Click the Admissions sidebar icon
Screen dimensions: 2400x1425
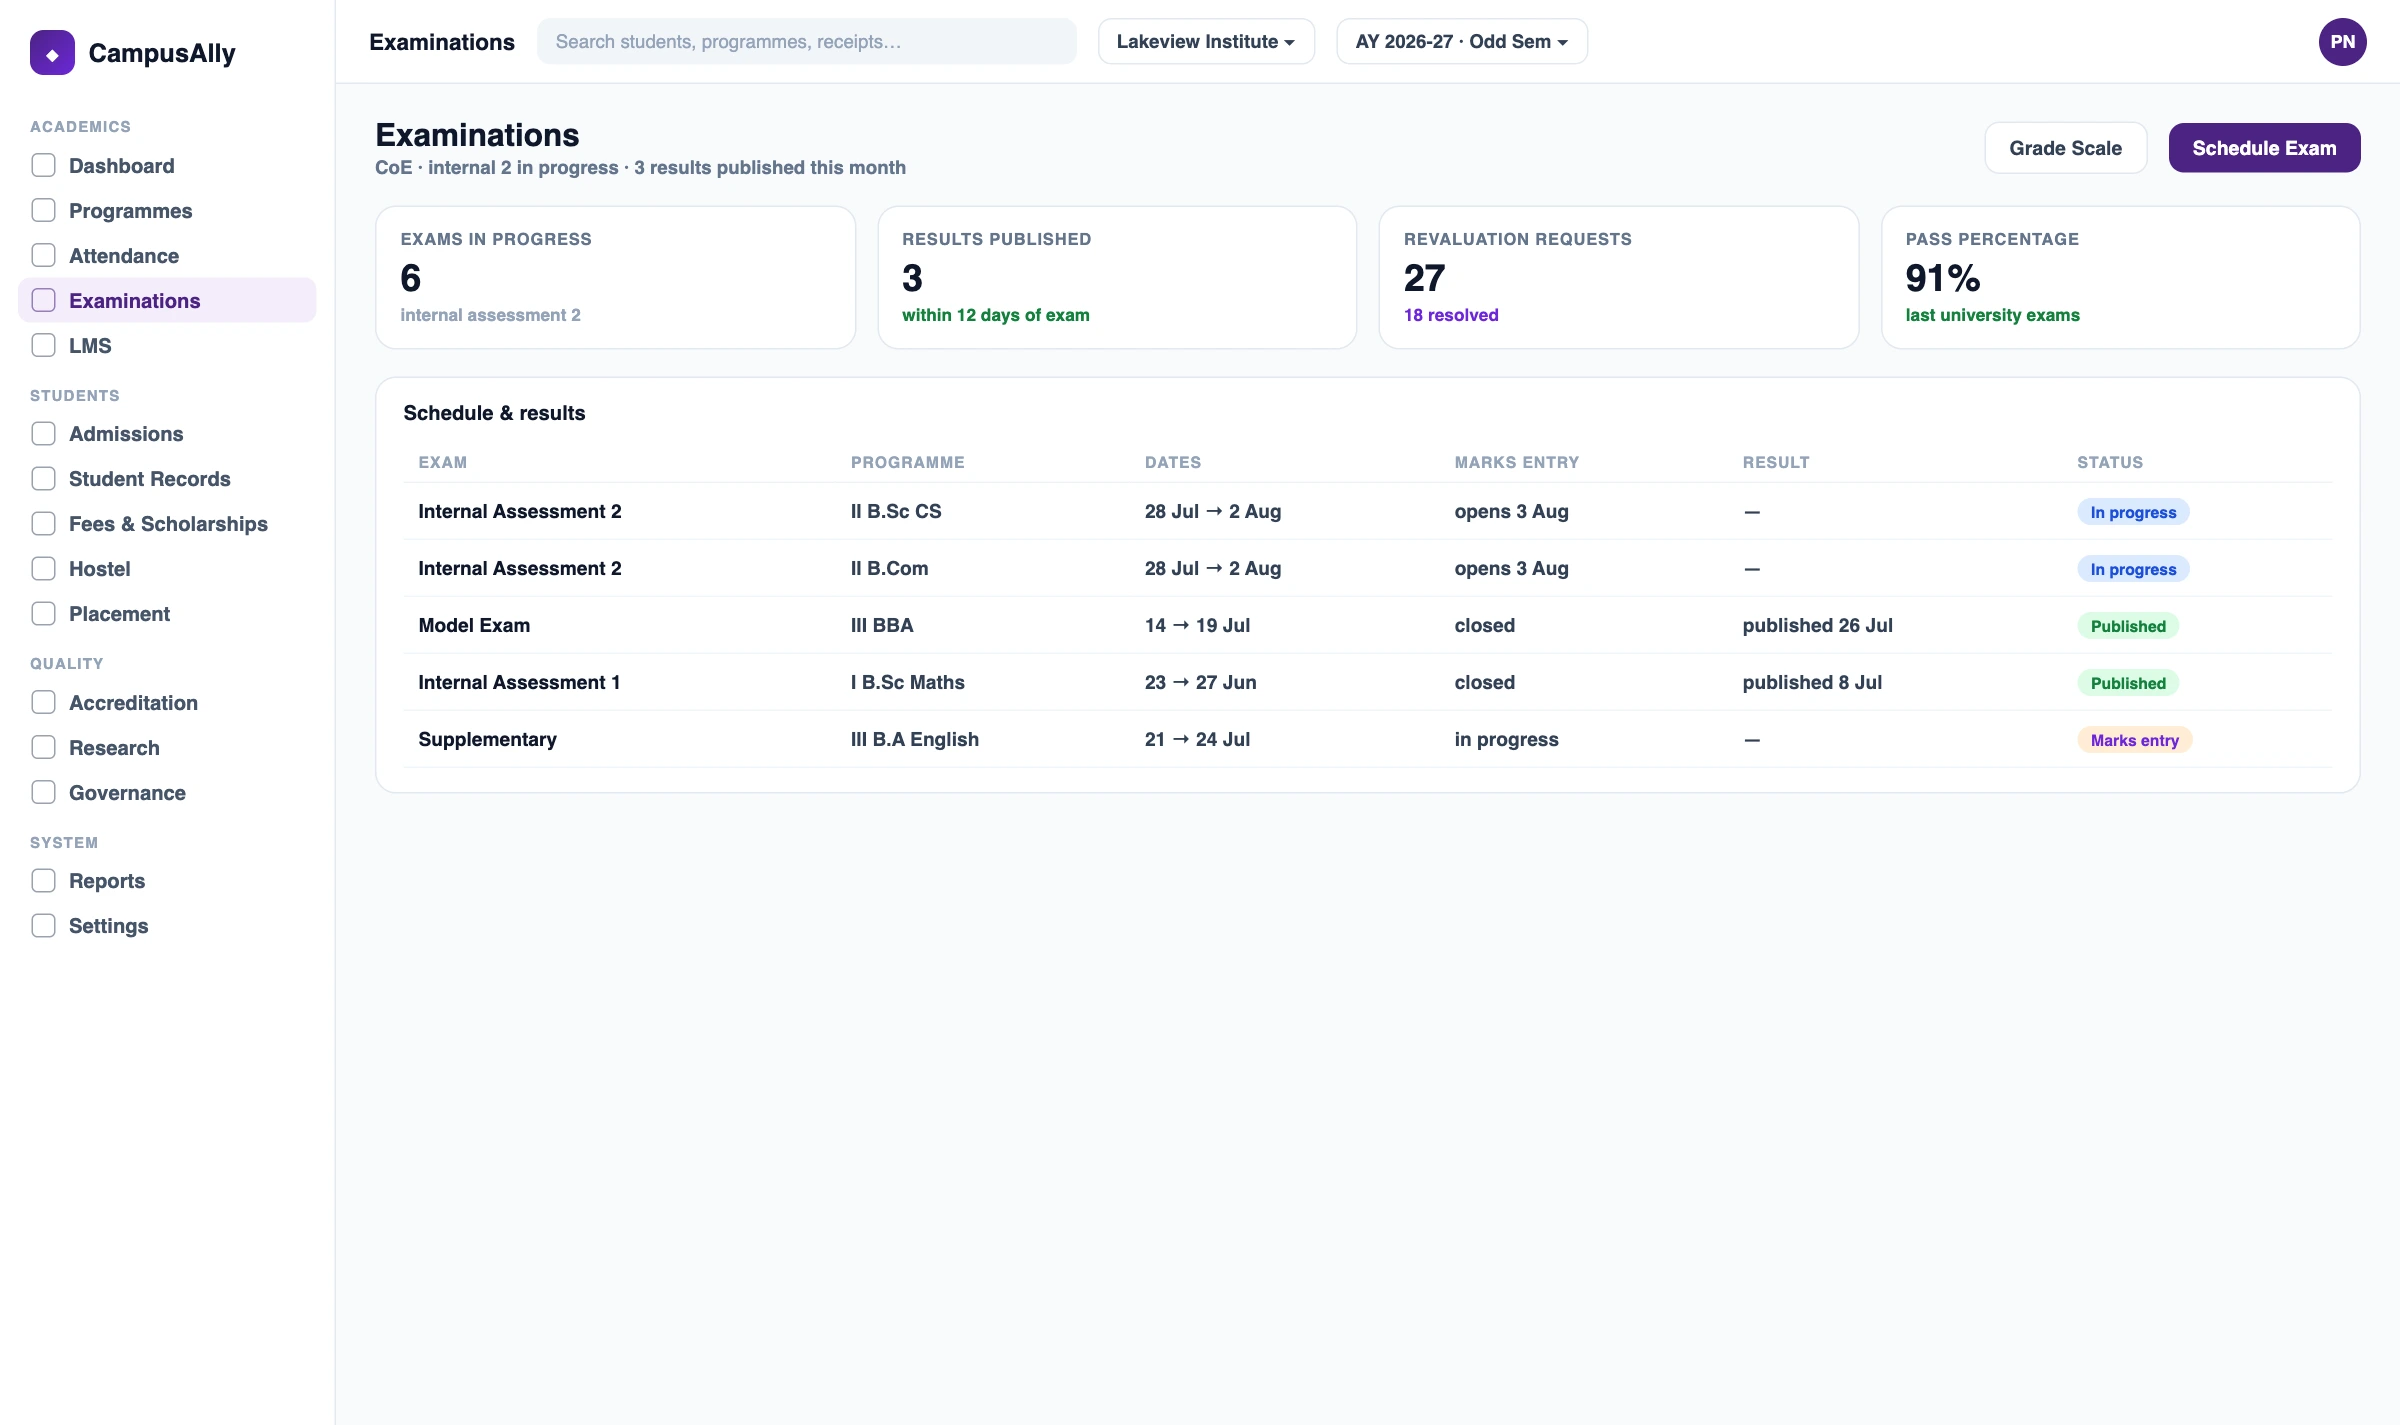coord(43,433)
